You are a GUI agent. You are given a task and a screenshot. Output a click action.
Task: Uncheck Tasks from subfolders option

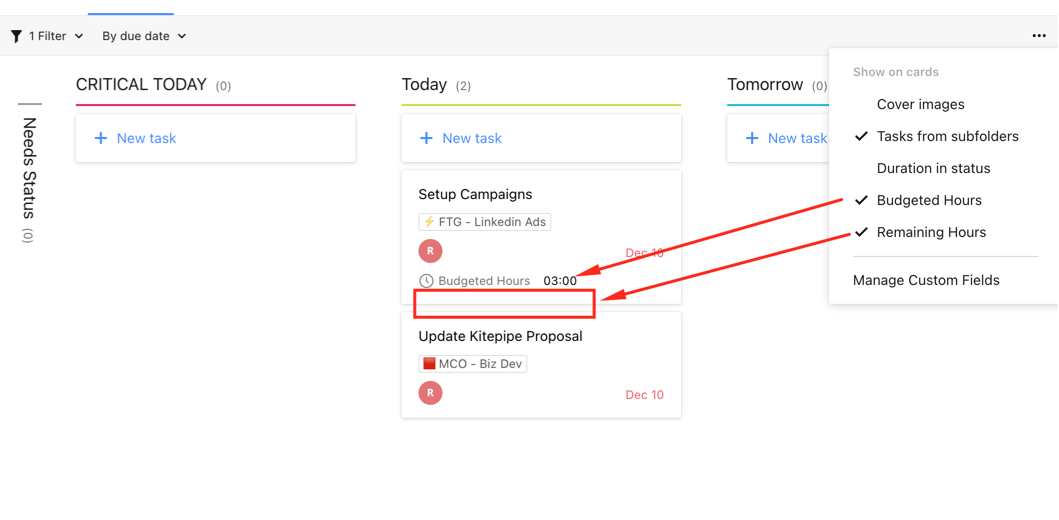947,136
